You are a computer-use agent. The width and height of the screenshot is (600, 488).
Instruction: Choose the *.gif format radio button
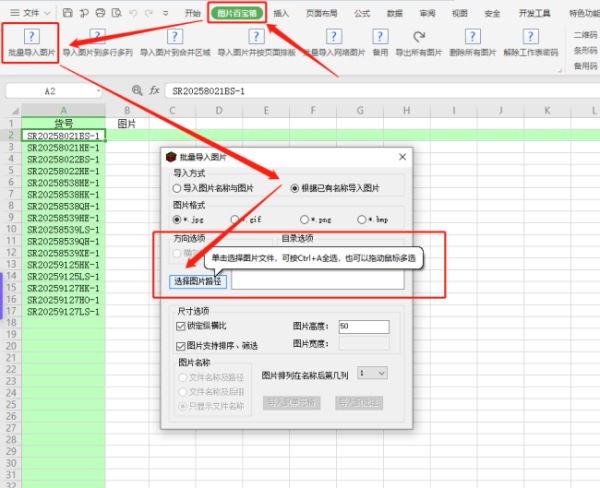tap(235, 220)
